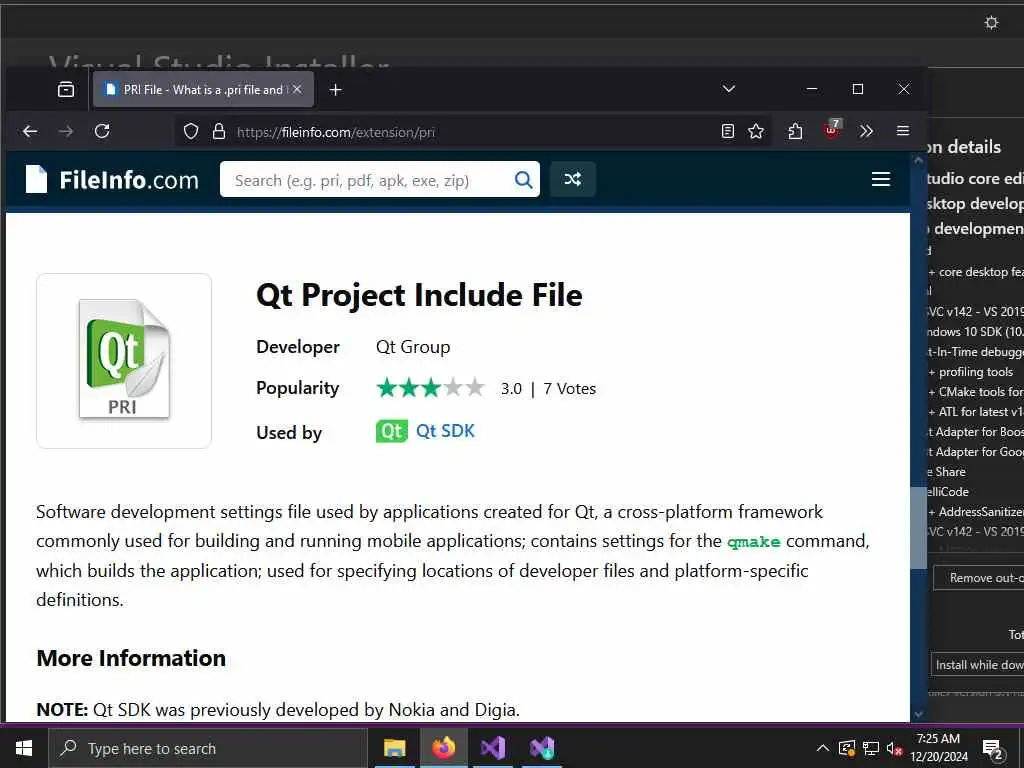1024x768 pixels.
Task: Select the qmake command text
Action: point(754,542)
